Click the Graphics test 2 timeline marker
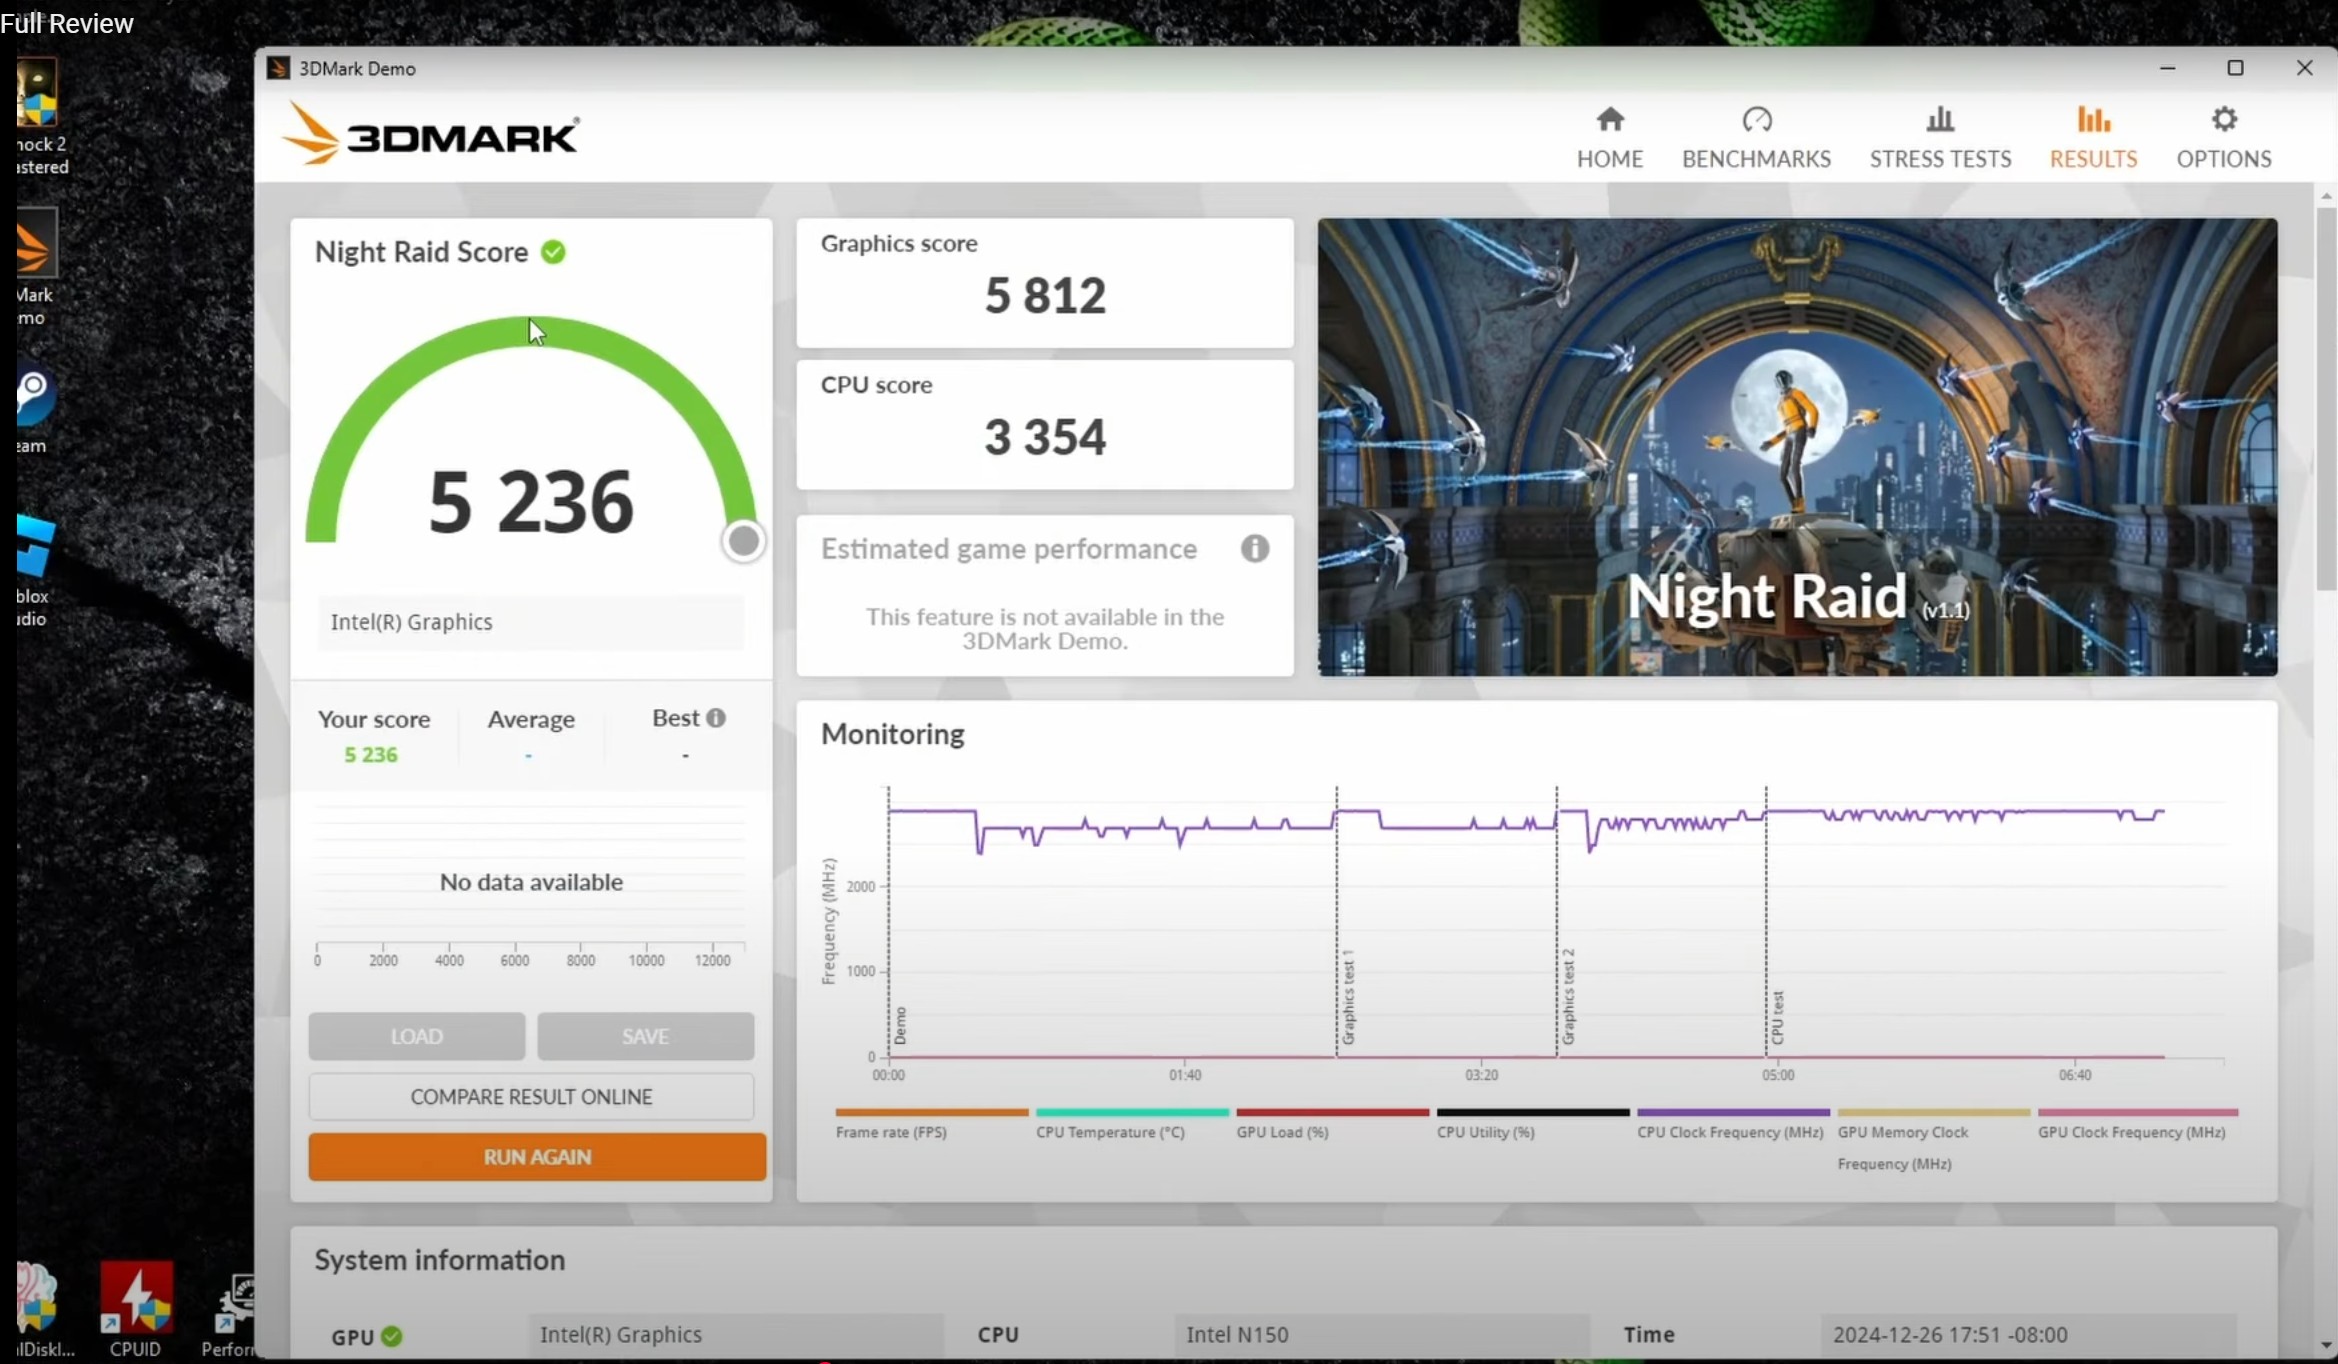This screenshot has width=2338, height=1364. 1568,997
